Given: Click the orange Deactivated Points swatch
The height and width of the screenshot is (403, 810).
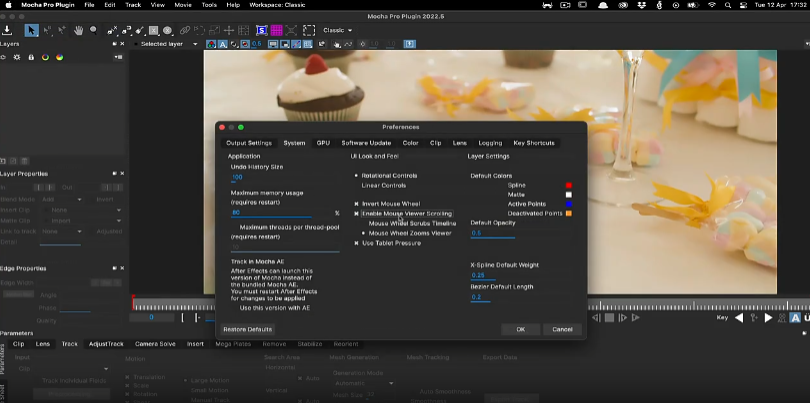Looking at the screenshot, I should click(569, 213).
